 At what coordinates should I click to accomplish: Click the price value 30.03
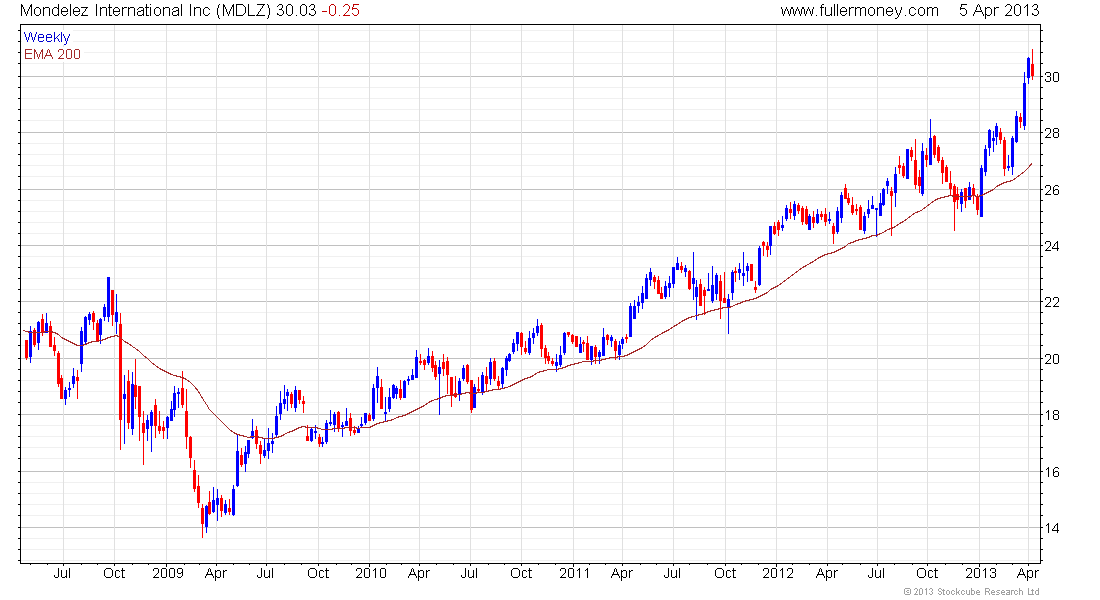coord(296,11)
